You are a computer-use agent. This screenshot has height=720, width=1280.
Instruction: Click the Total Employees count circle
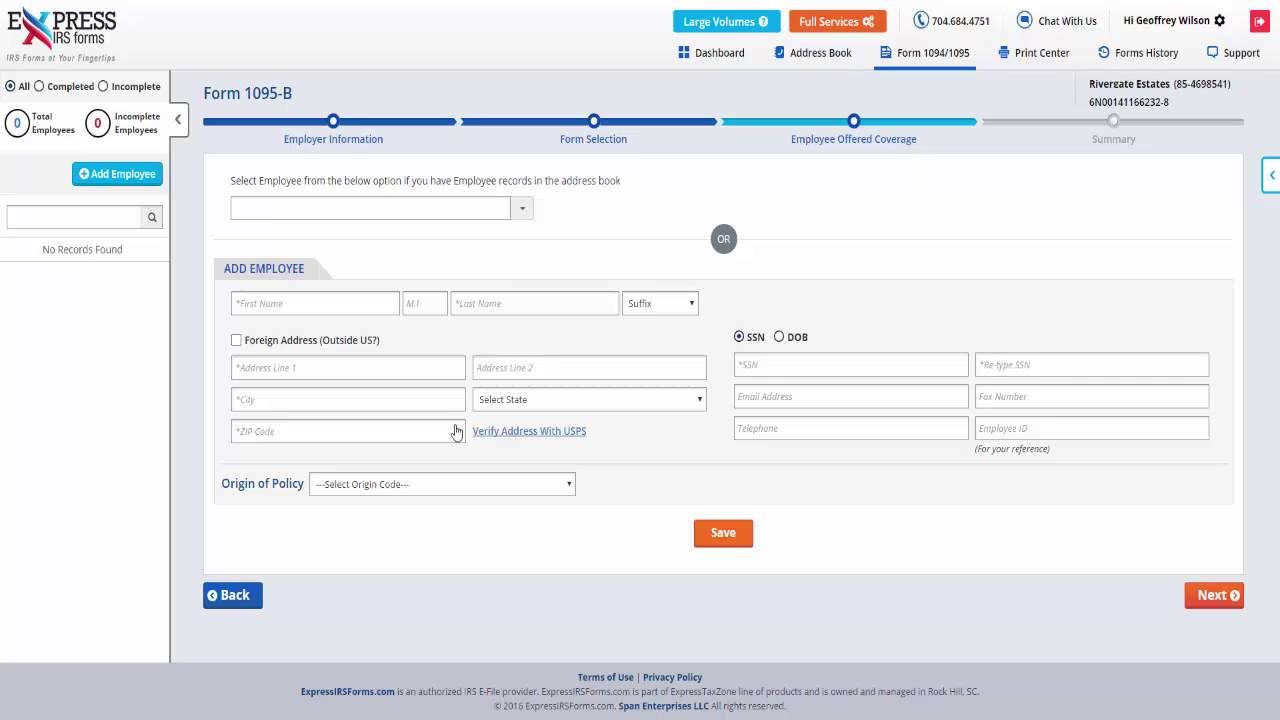tap(17, 123)
